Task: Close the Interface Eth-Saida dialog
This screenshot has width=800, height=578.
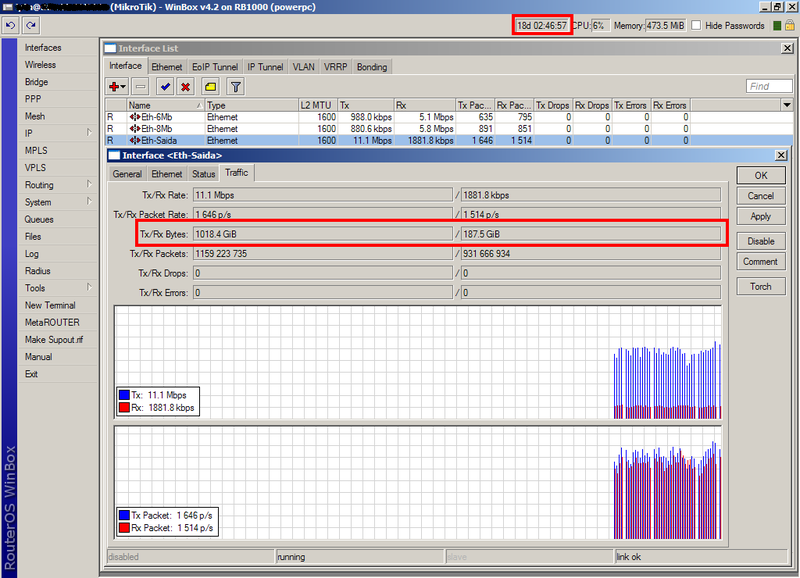Action: point(781,155)
